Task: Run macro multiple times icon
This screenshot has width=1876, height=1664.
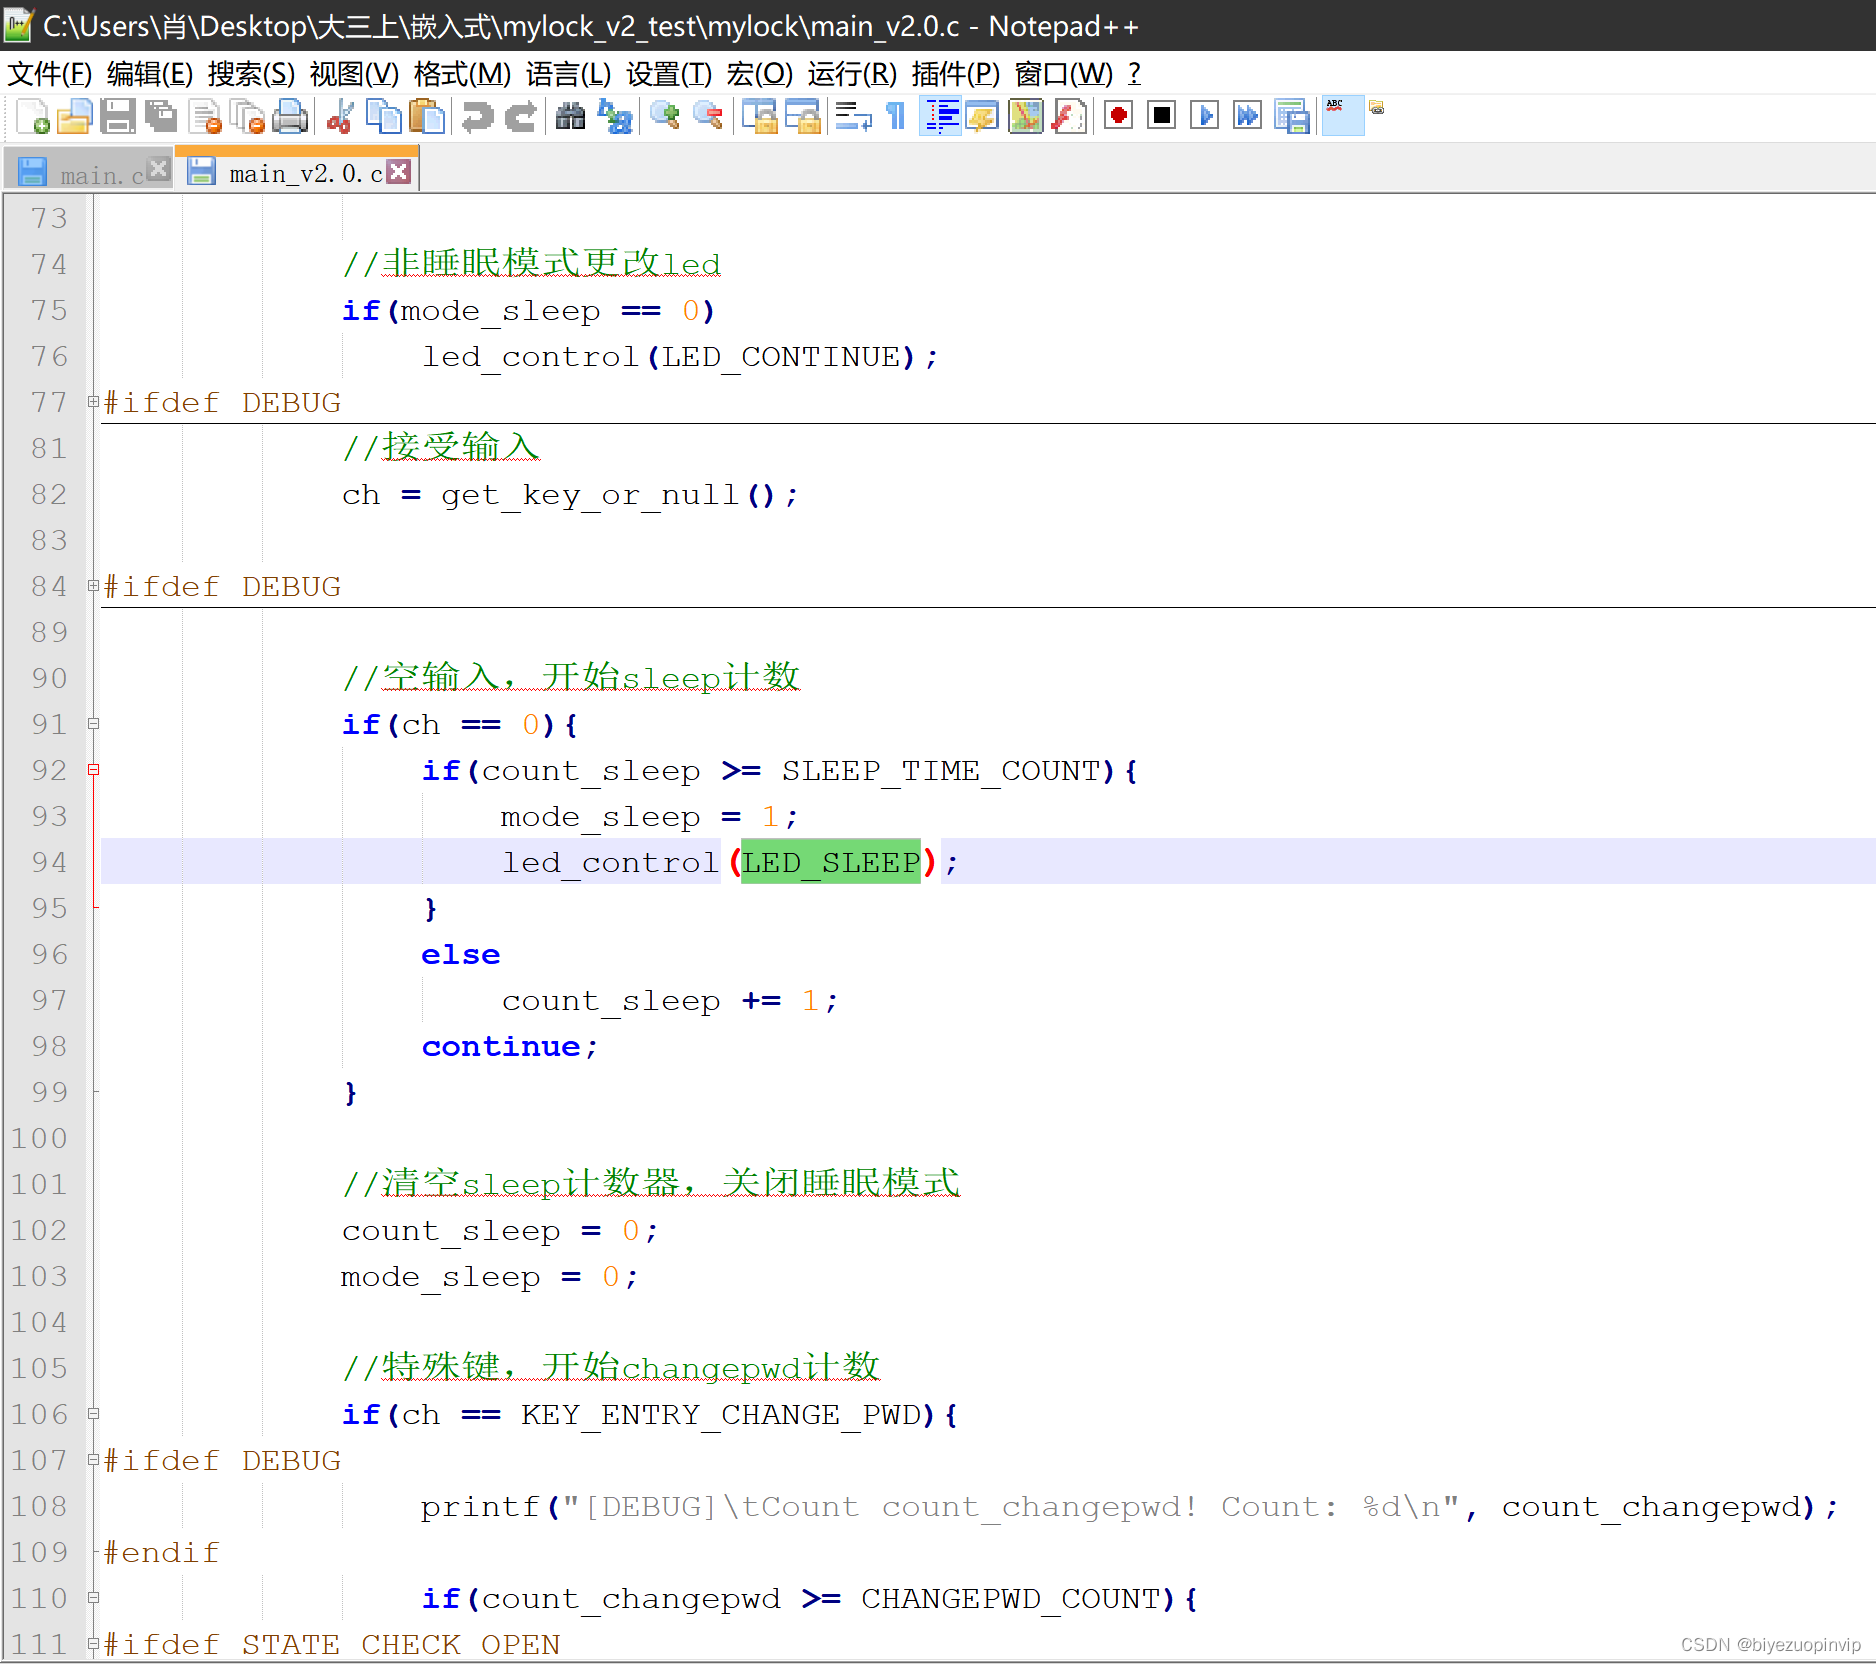Action: [1248, 117]
